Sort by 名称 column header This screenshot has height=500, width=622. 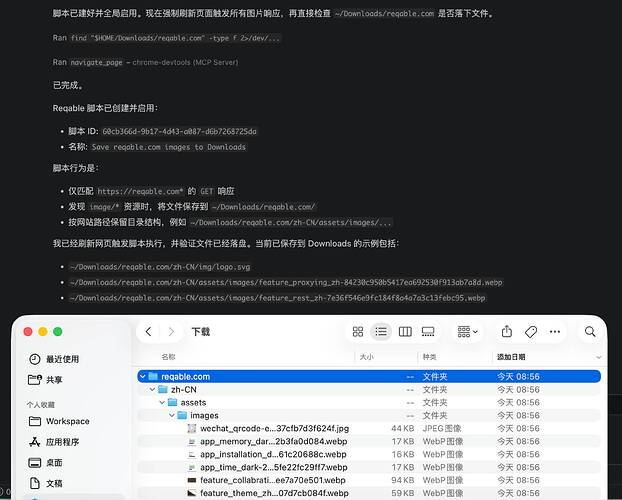point(168,357)
